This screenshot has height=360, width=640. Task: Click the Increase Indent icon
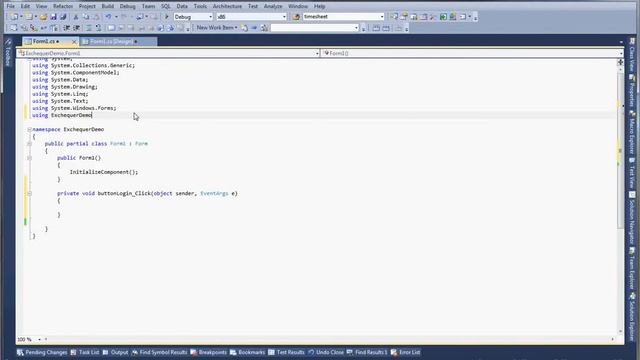tap(76, 28)
